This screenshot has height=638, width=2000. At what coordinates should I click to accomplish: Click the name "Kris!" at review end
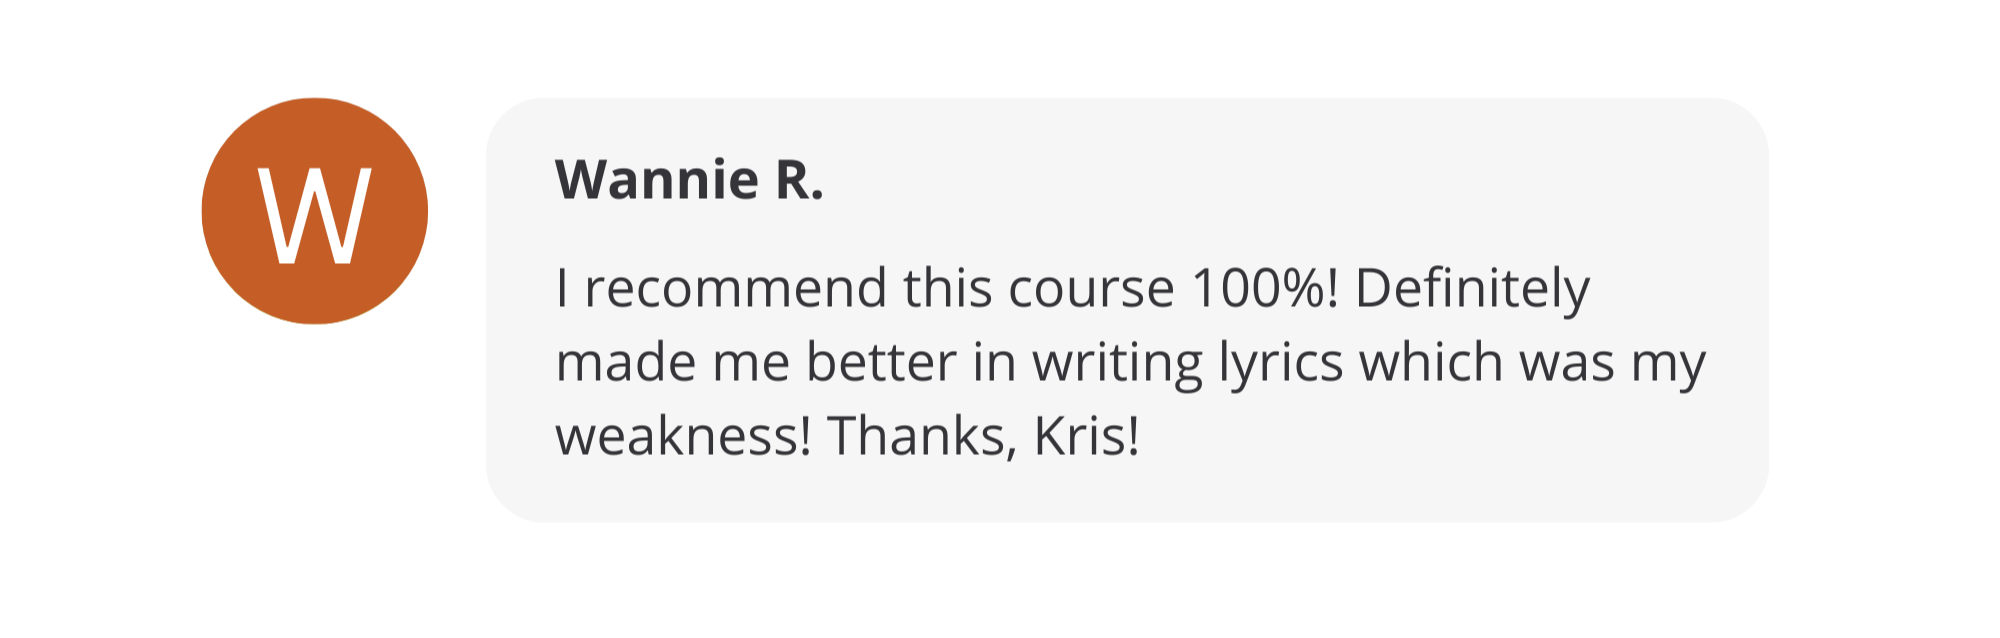[1086, 436]
